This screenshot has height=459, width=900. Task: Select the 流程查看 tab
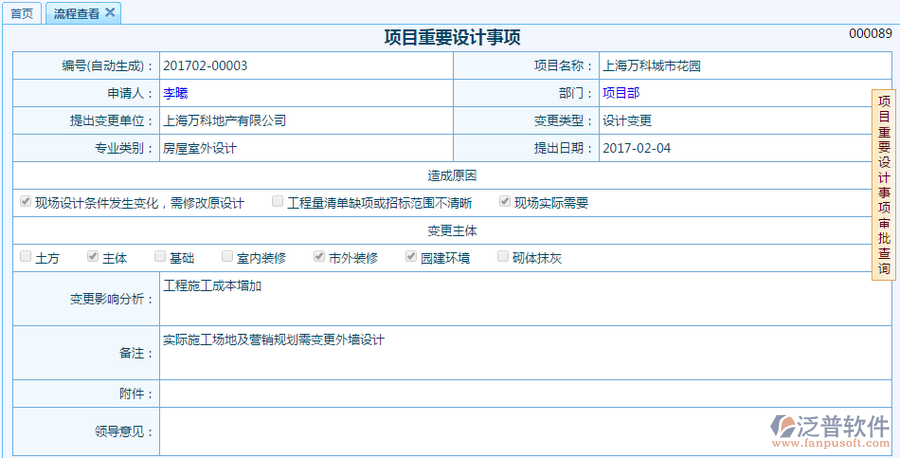point(76,13)
